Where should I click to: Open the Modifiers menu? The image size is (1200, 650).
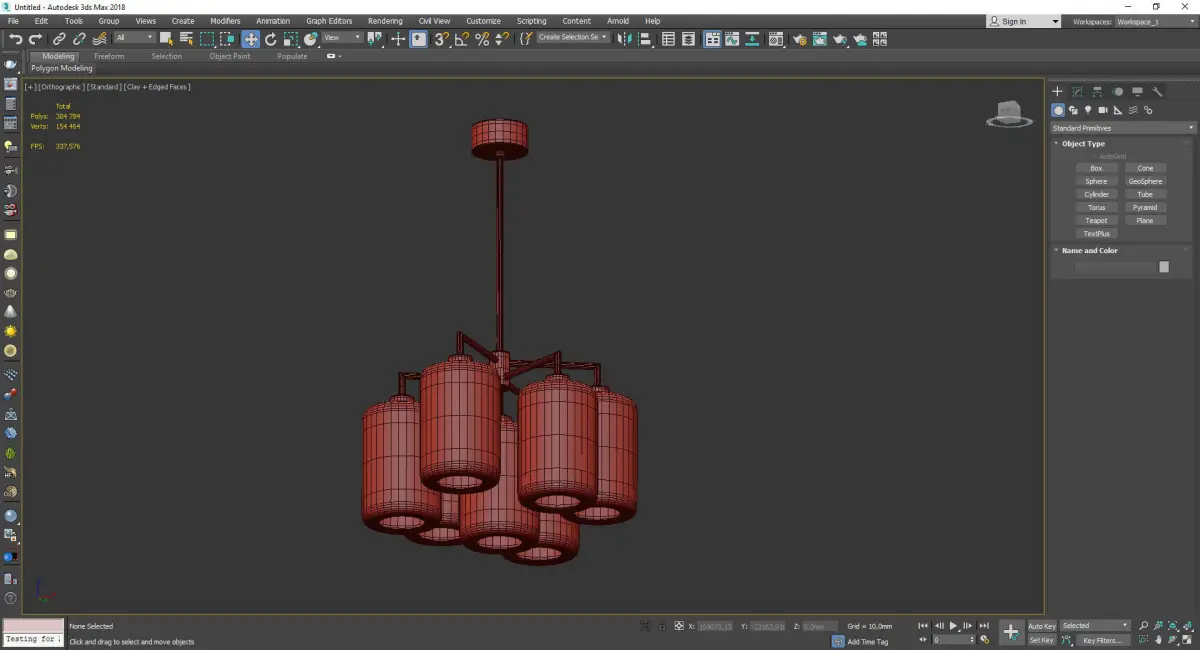coord(225,21)
